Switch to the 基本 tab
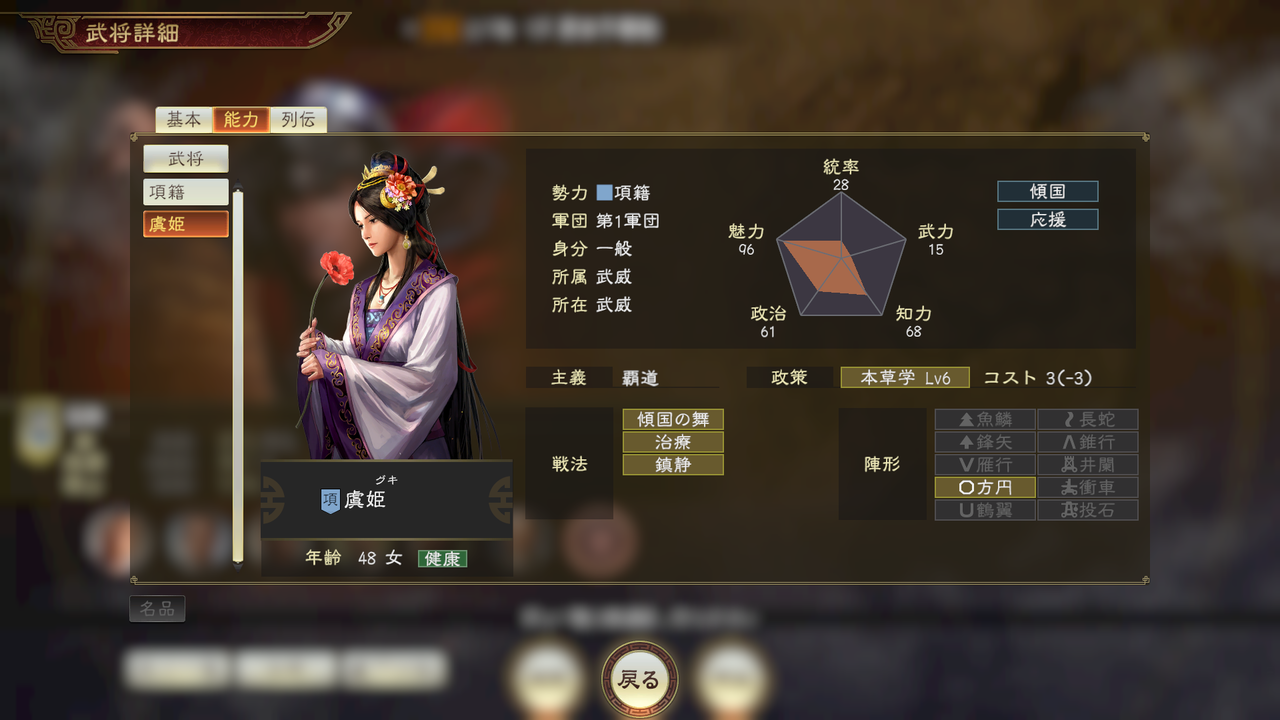Viewport: 1280px width, 720px height. tap(183, 120)
